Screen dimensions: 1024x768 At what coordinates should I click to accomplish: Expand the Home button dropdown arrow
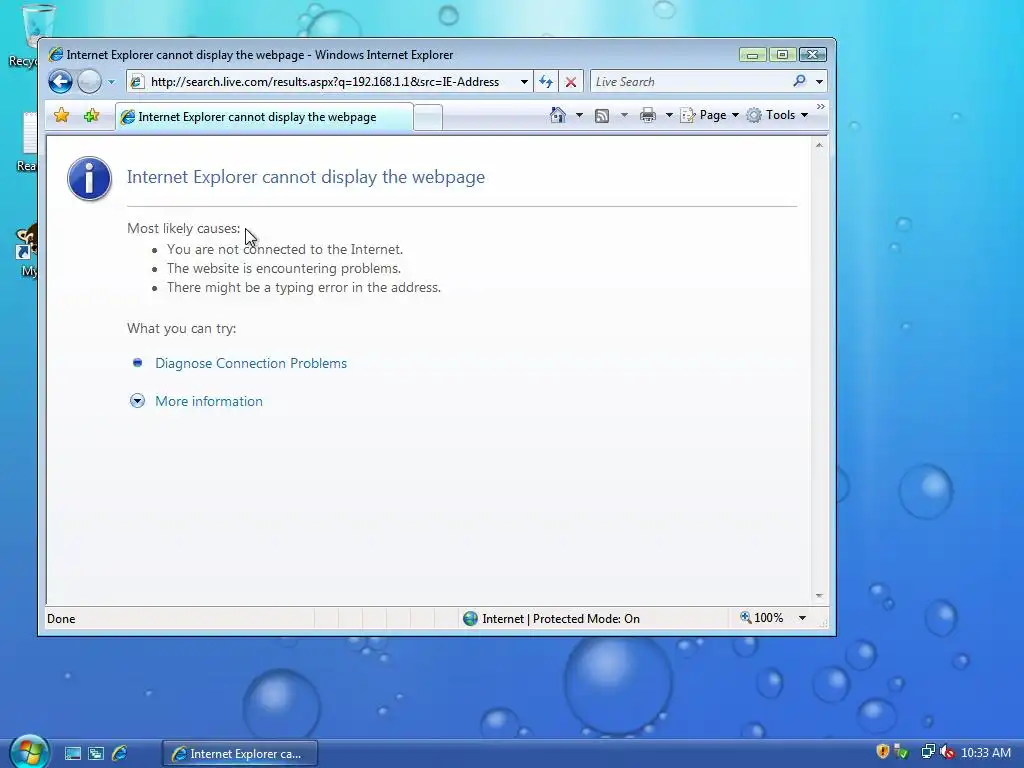point(579,115)
